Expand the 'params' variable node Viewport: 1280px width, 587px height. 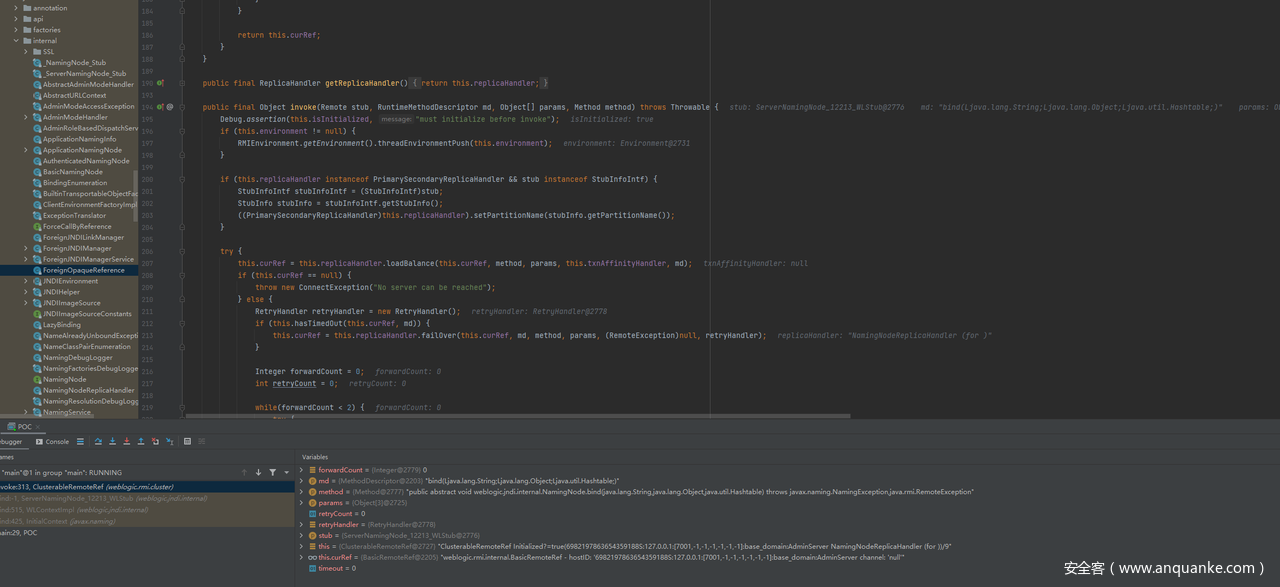[x=302, y=503]
